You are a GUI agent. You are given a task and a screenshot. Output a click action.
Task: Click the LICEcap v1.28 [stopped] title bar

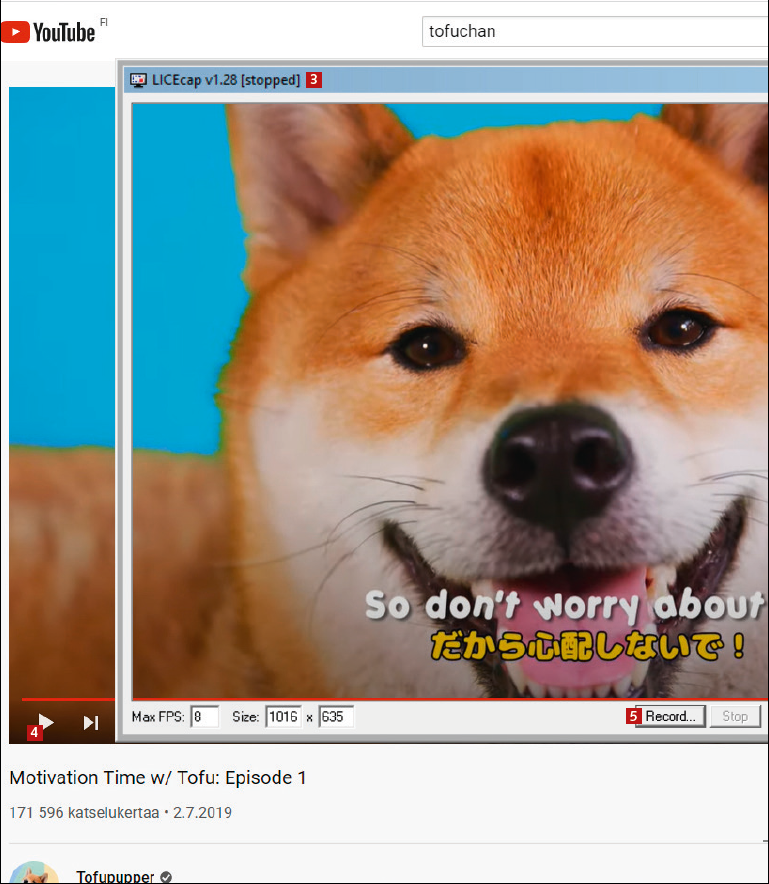click(445, 80)
